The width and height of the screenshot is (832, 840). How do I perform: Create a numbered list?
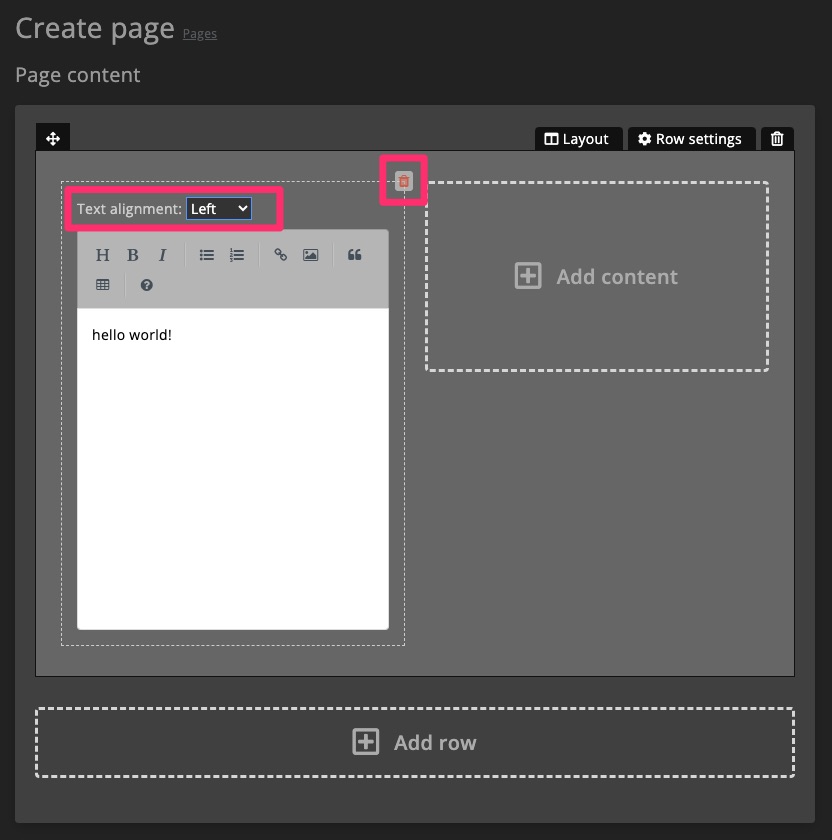click(x=237, y=254)
